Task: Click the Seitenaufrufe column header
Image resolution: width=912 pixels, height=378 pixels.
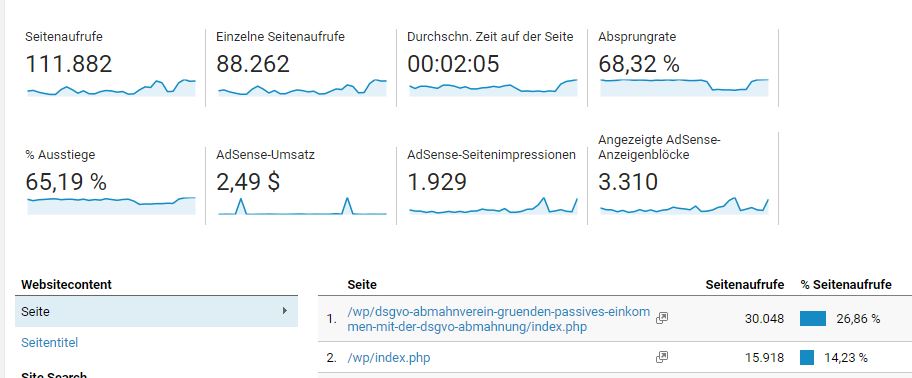Action: tap(744, 284)
